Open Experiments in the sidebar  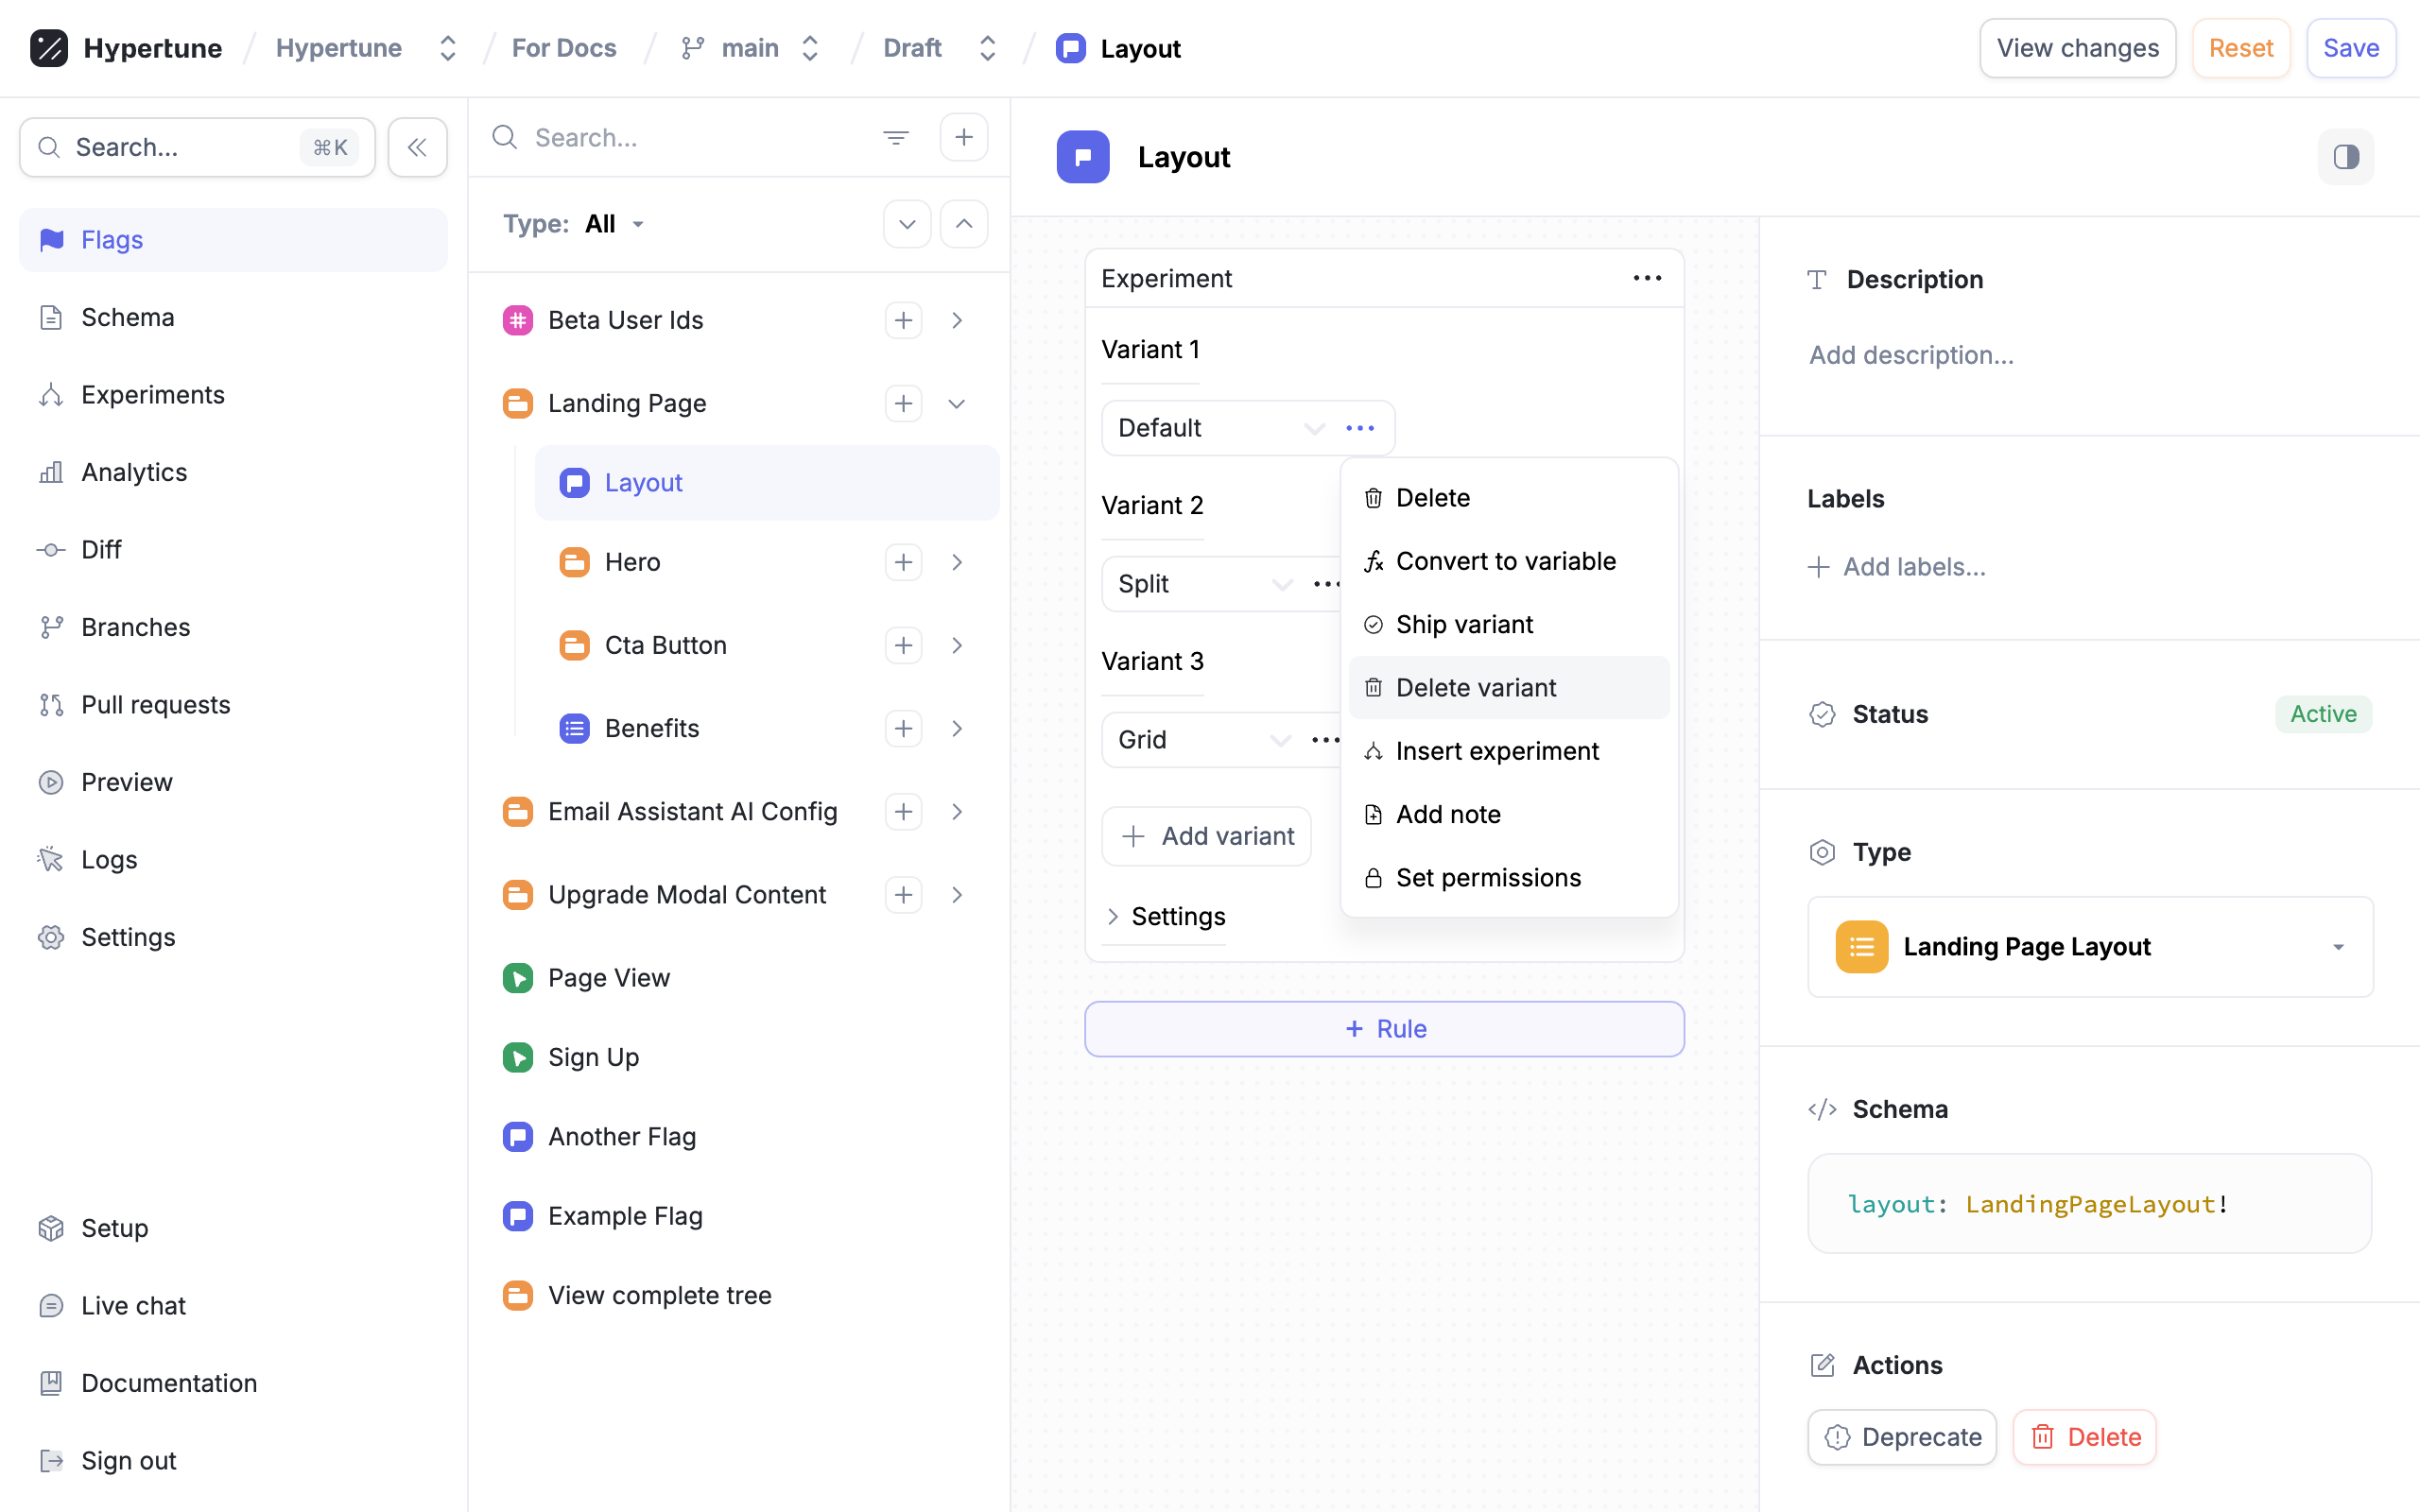(x=152, y=394)
